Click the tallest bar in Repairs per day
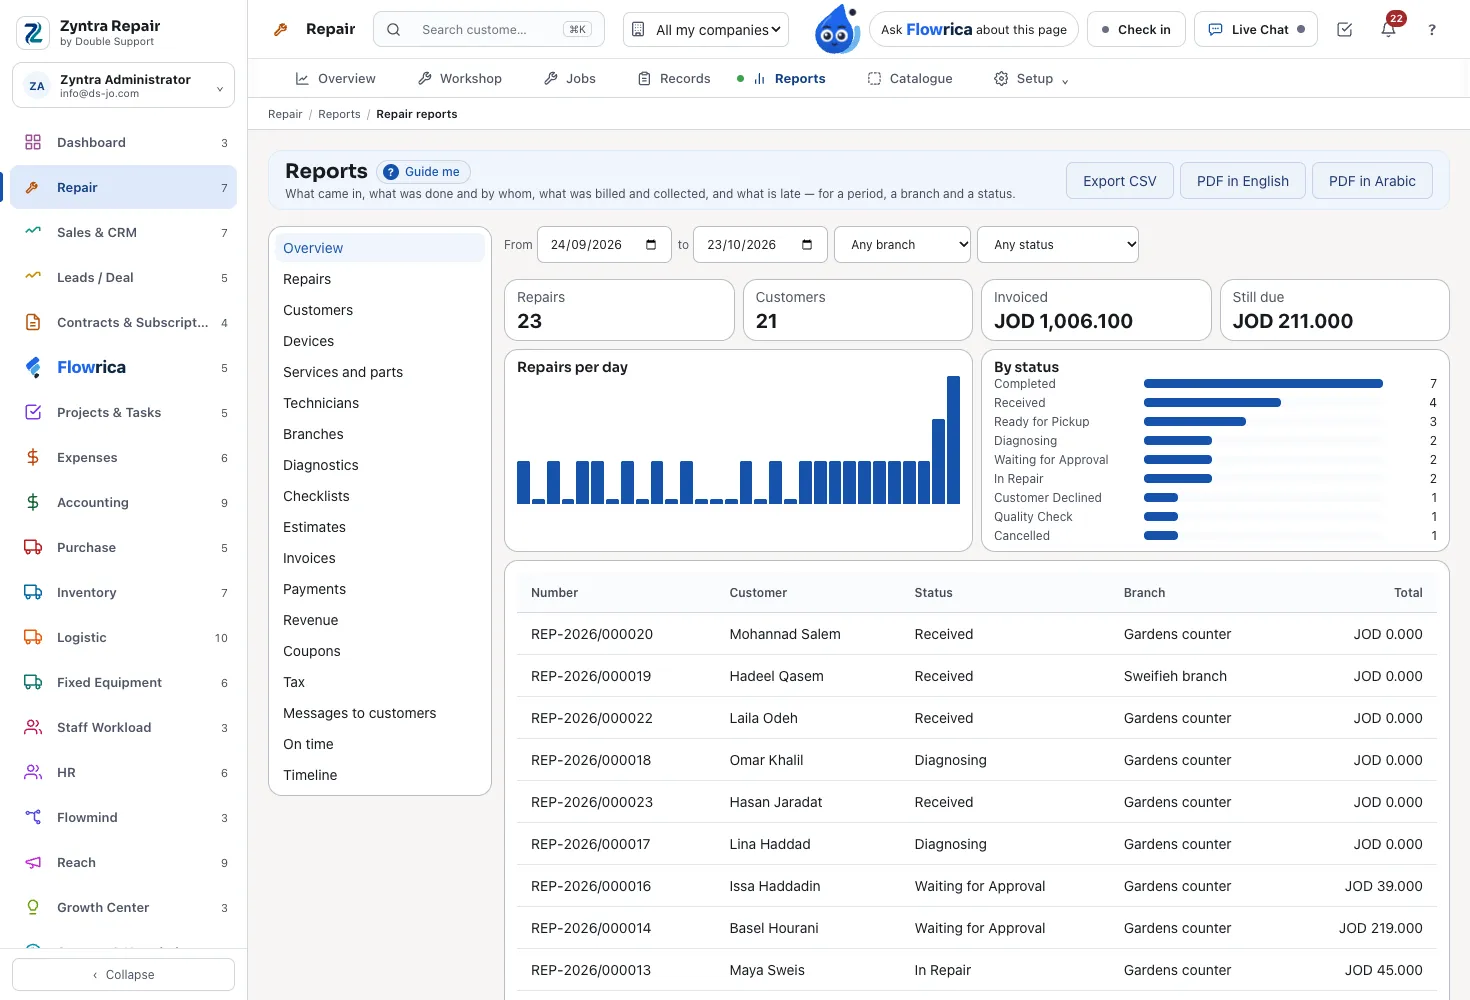 [x=953, y=440]
